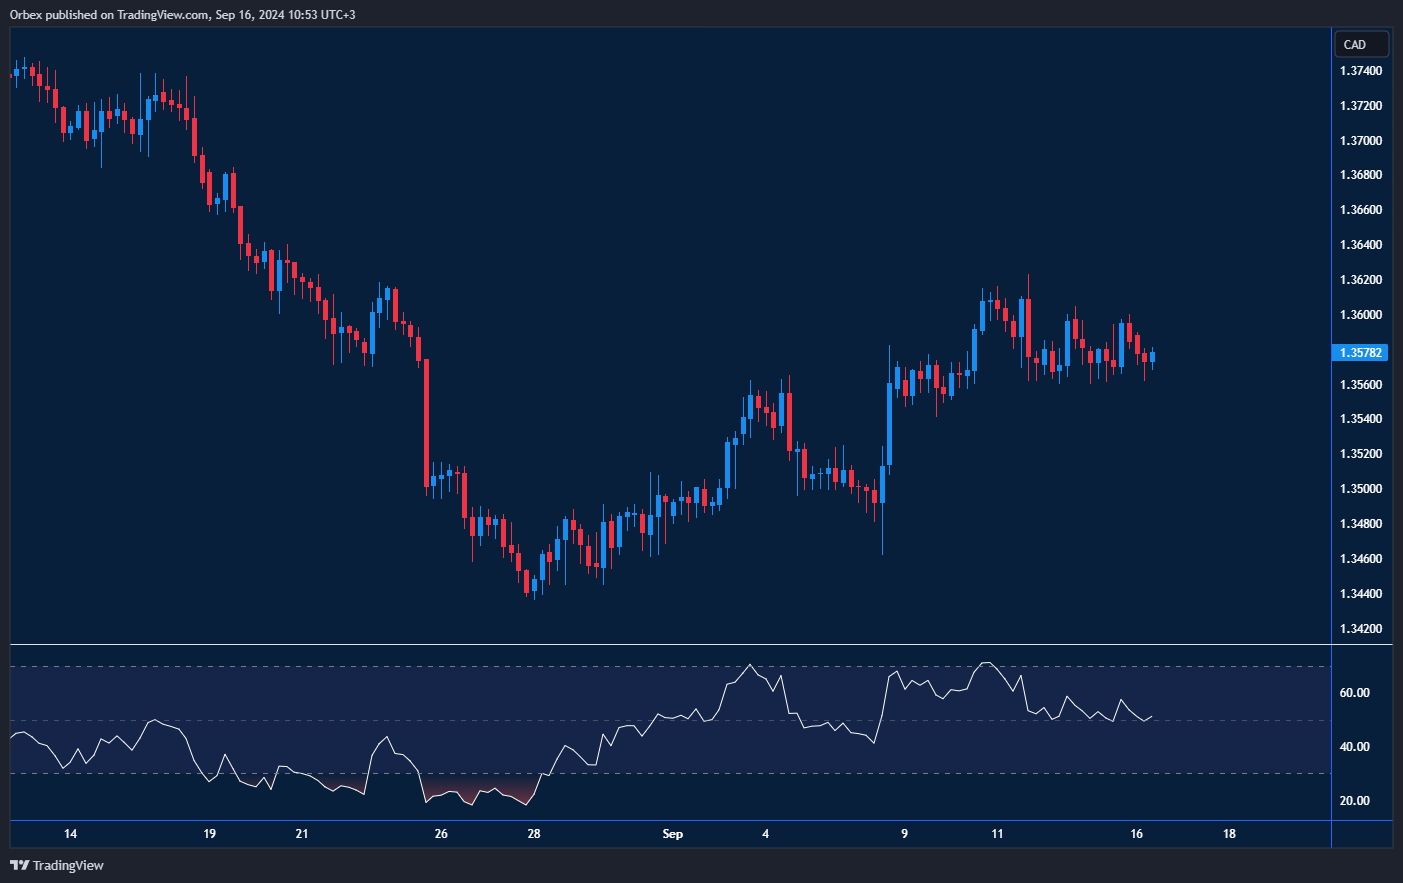This screenshot has height=883, width=1403.
Task: Click date 14 on the time axis
Action: click(x=70, y=834)
